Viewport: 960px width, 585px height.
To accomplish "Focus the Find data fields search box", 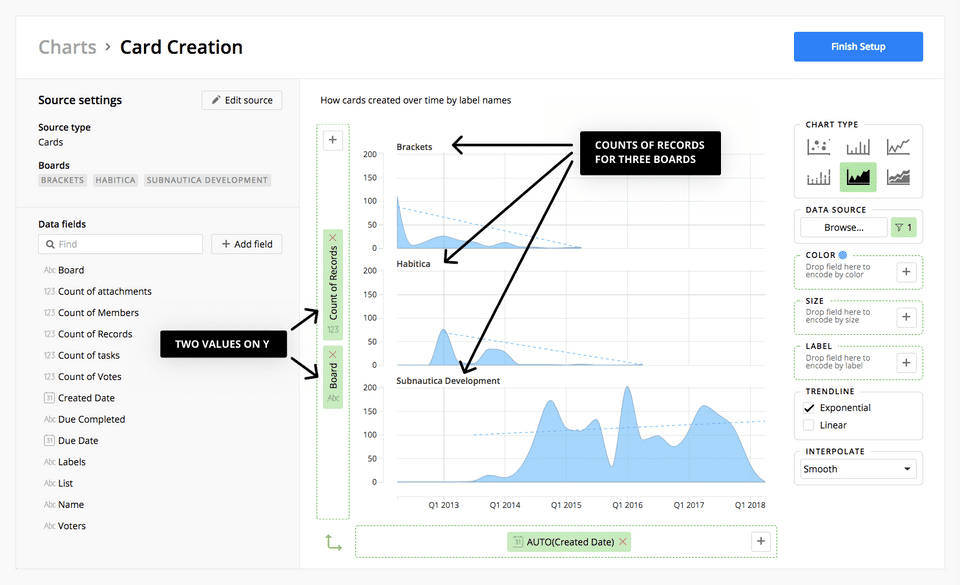I will tap(121, 244).
